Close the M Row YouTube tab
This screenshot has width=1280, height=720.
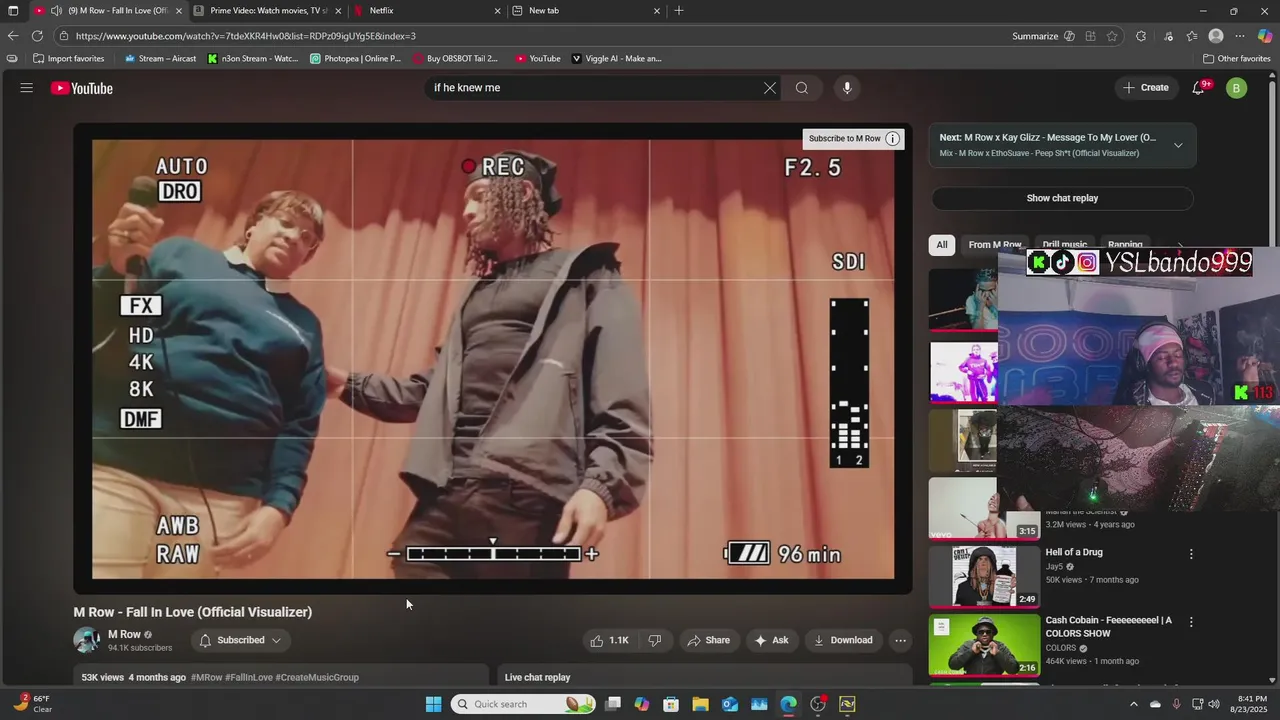click(179, 11)
